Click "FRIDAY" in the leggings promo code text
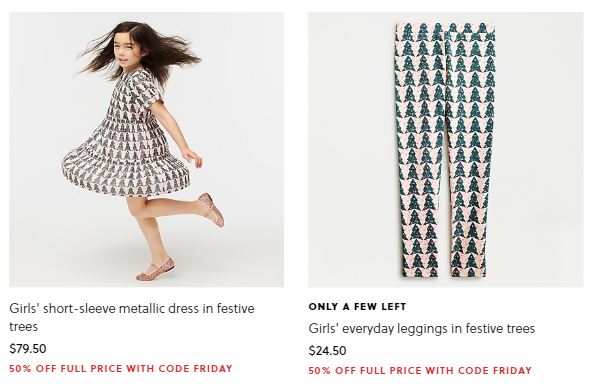The image size is (591, 384). [512, 370]
